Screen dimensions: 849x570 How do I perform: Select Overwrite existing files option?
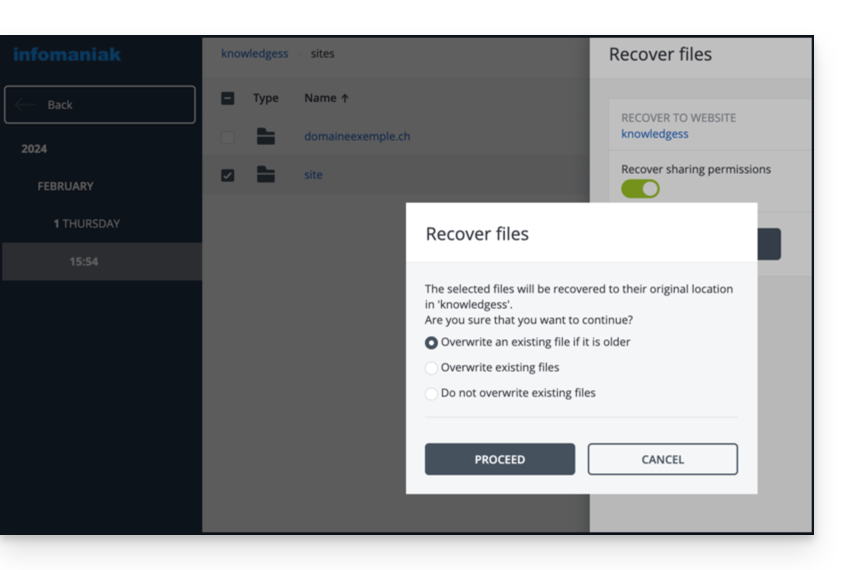432,368
